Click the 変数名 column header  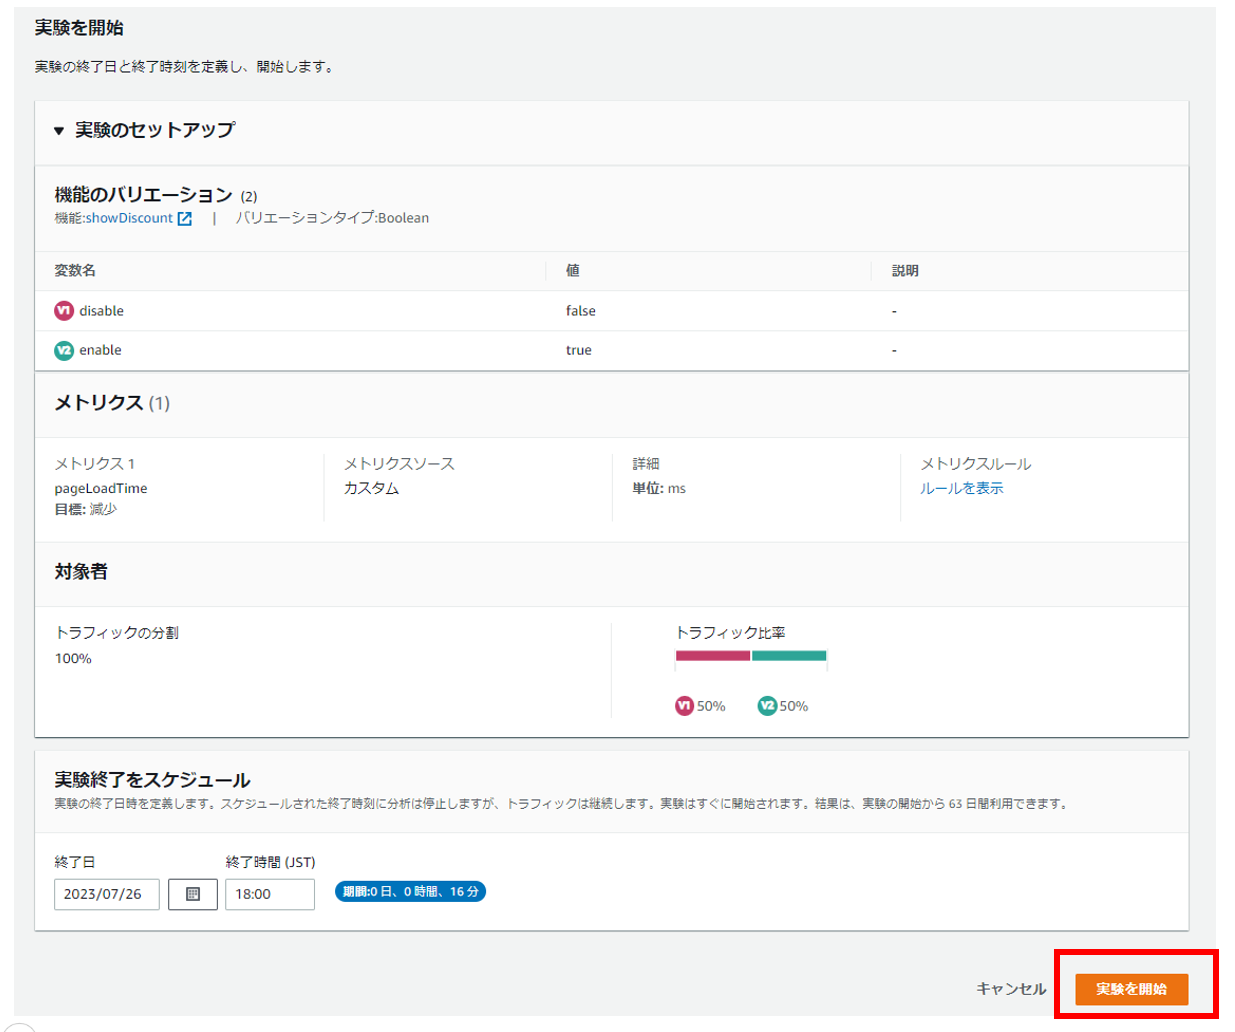click(x=75, y=271)
